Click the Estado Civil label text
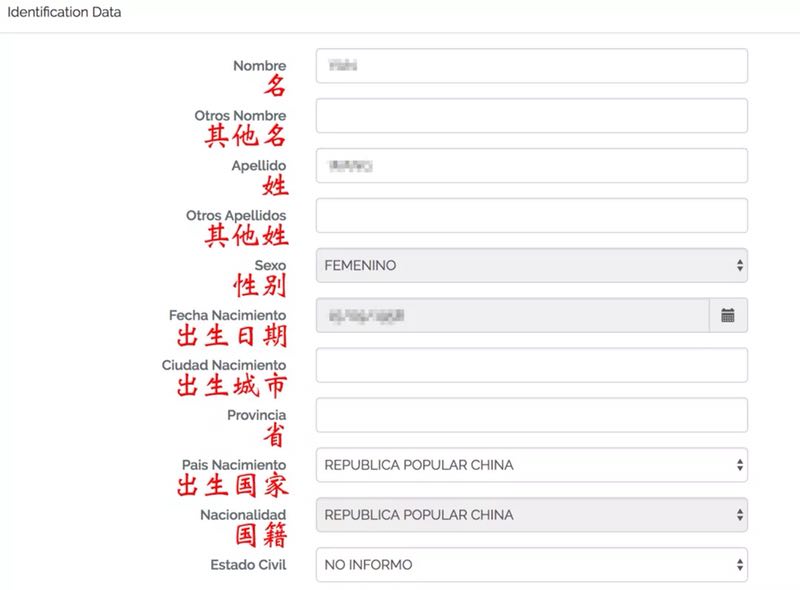 (248, 565)
